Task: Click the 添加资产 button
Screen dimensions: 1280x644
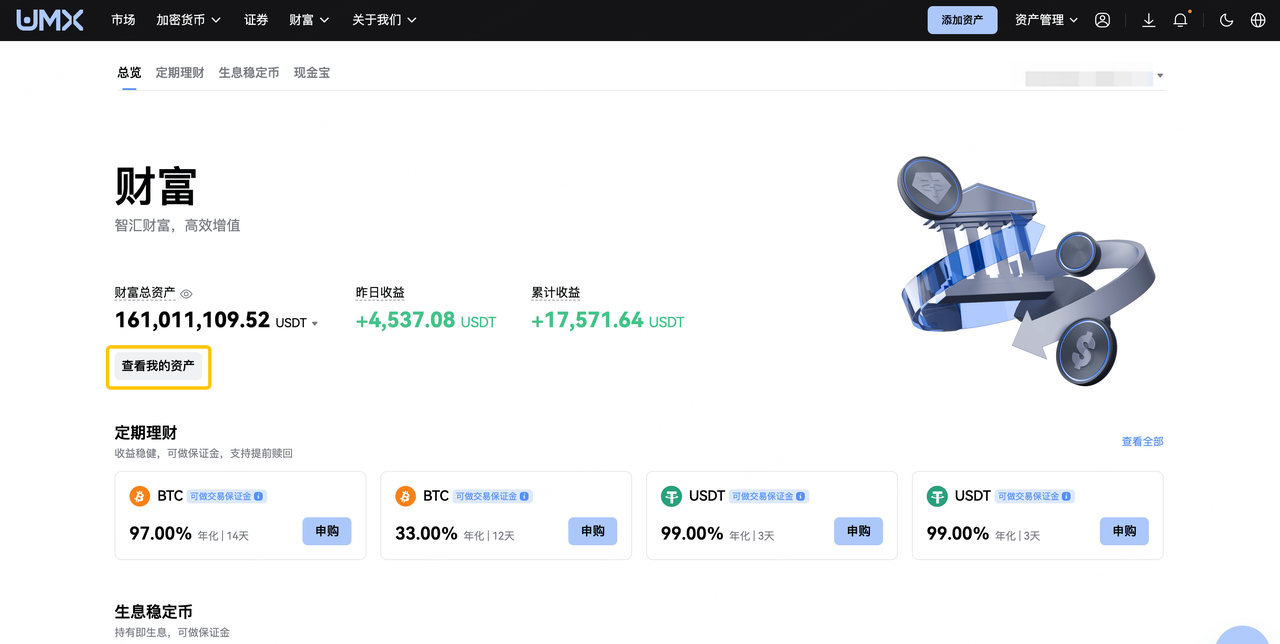Action: 962,20
